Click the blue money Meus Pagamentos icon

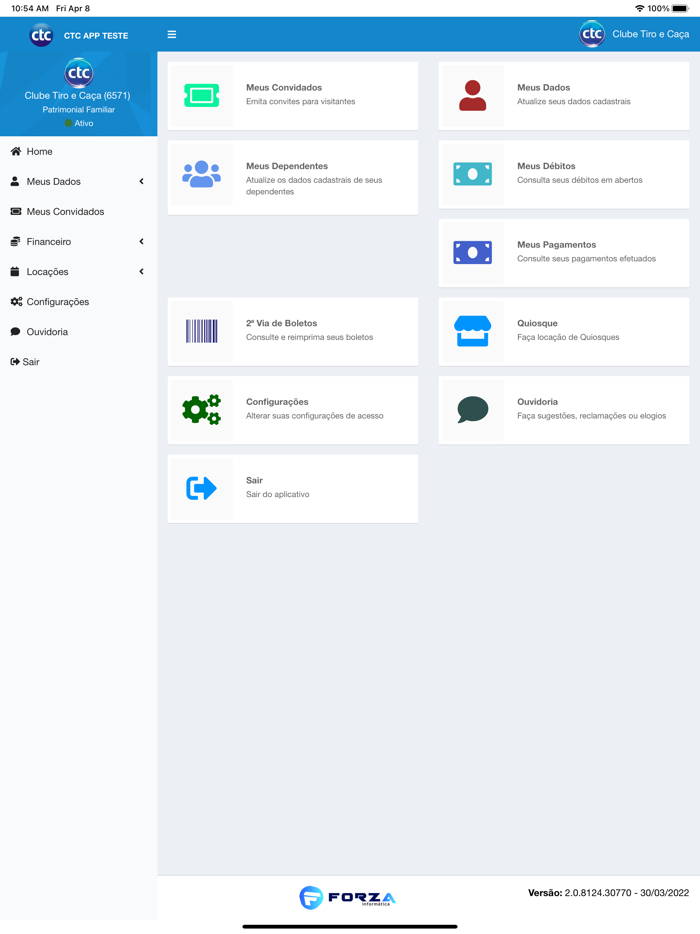(472, 253)
